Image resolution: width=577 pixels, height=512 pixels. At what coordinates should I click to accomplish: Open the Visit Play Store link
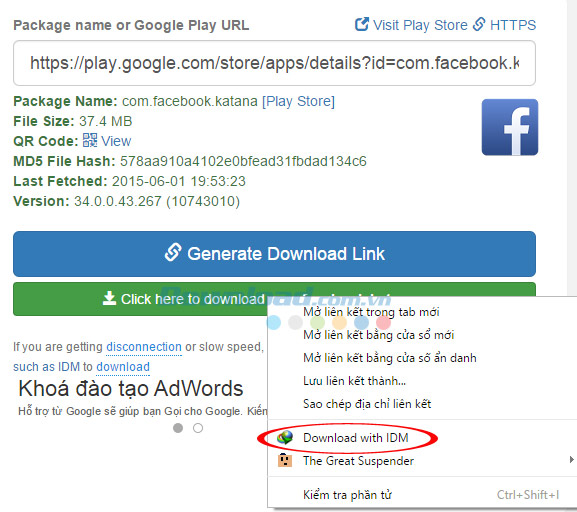[420, 25]
